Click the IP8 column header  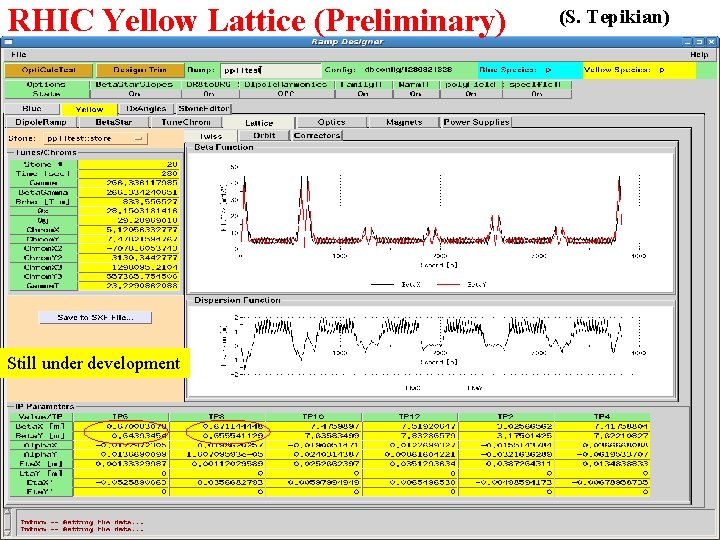pyautogui.click(x=217, y=417)
